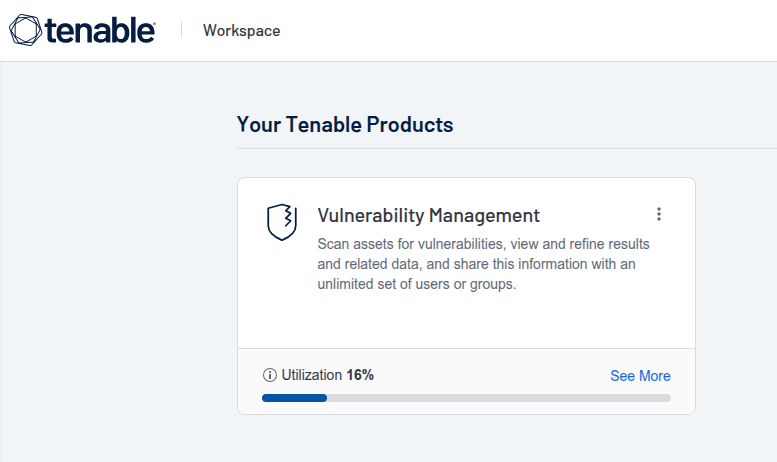Viewport: 777px width, 462px height.
Task: Select the Your Tenable Products heading
Action: tap(345, 125)
